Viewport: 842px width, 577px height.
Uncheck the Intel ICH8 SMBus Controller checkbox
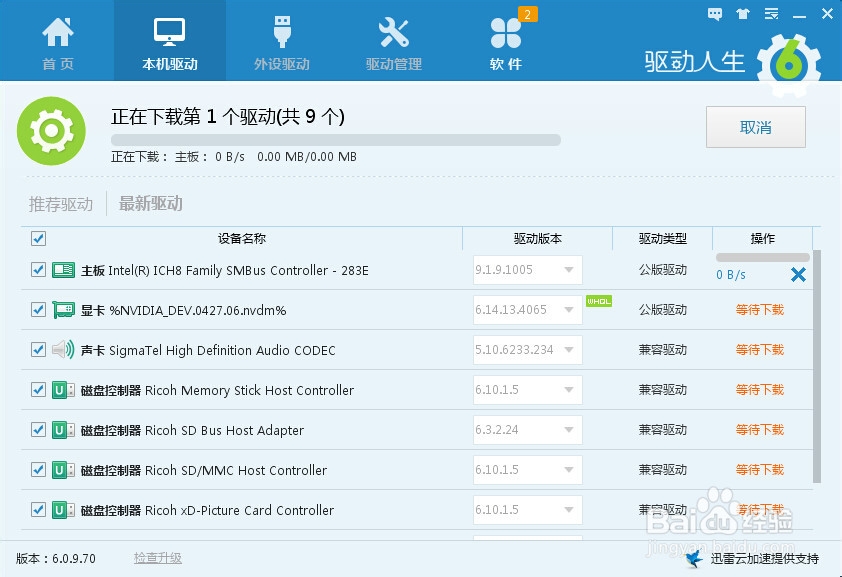[38, 270]
